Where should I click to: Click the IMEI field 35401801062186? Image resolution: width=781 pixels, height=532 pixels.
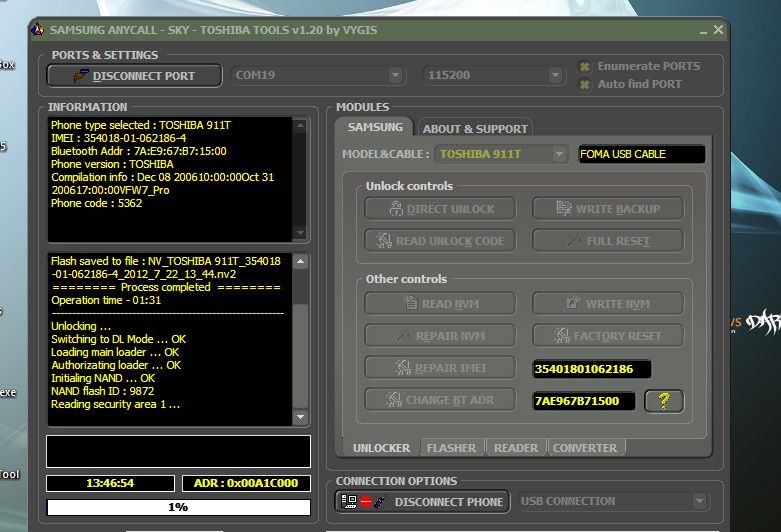(x=592, y=369)
